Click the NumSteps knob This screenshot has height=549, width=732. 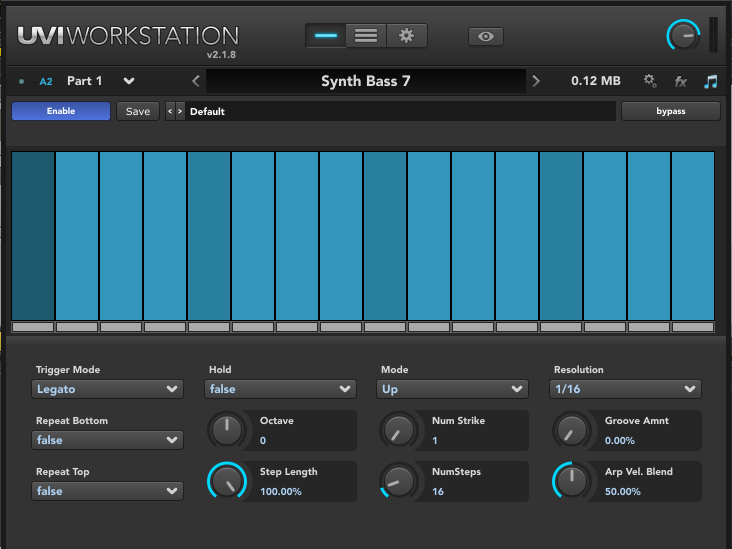pos(399,481)
